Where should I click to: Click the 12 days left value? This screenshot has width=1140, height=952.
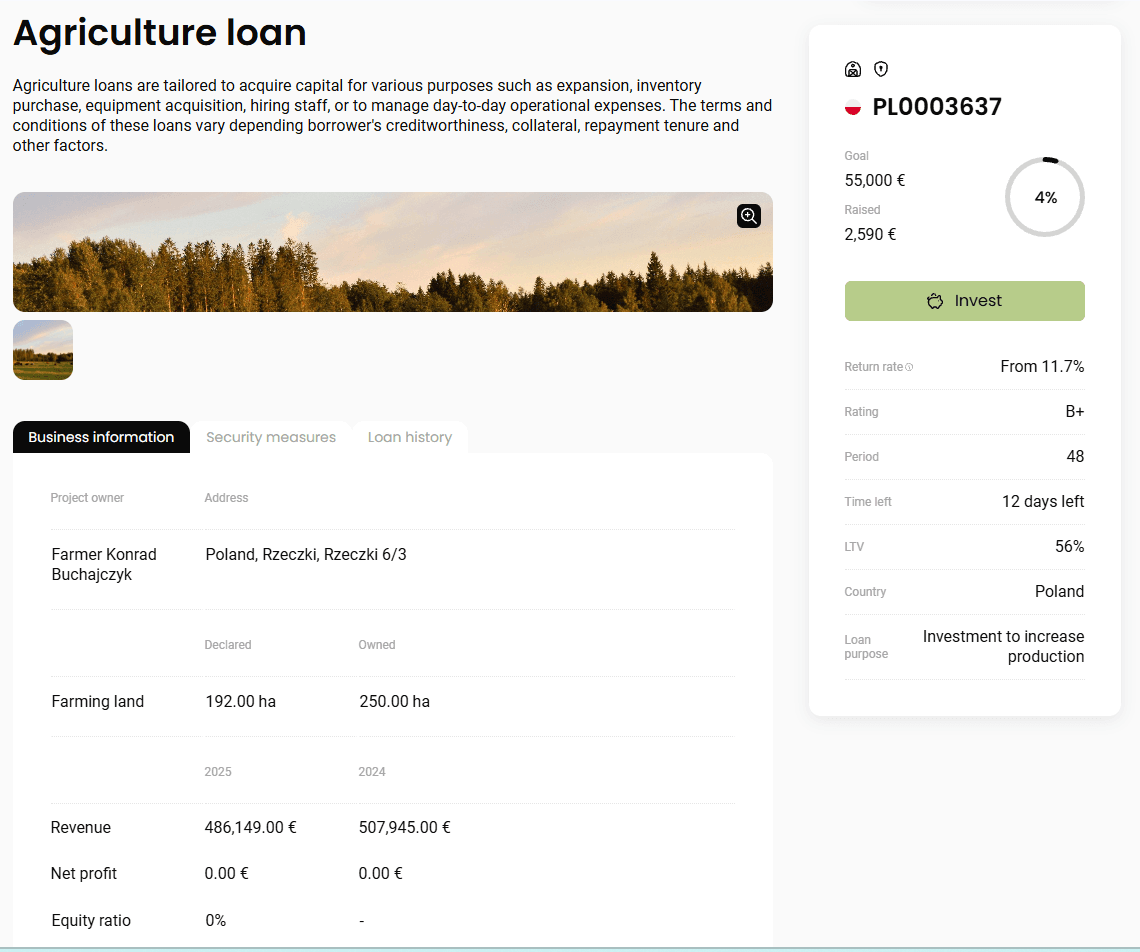pos(1043,502)
